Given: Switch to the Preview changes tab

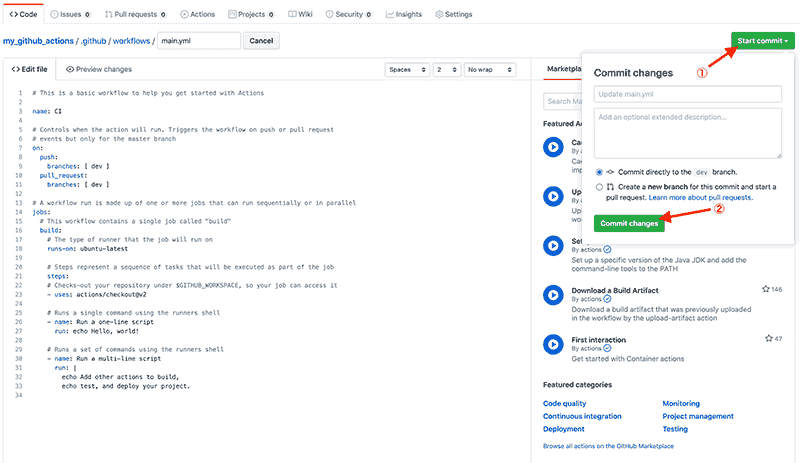Looking at the screenshot, I should [x=98, y=69].
